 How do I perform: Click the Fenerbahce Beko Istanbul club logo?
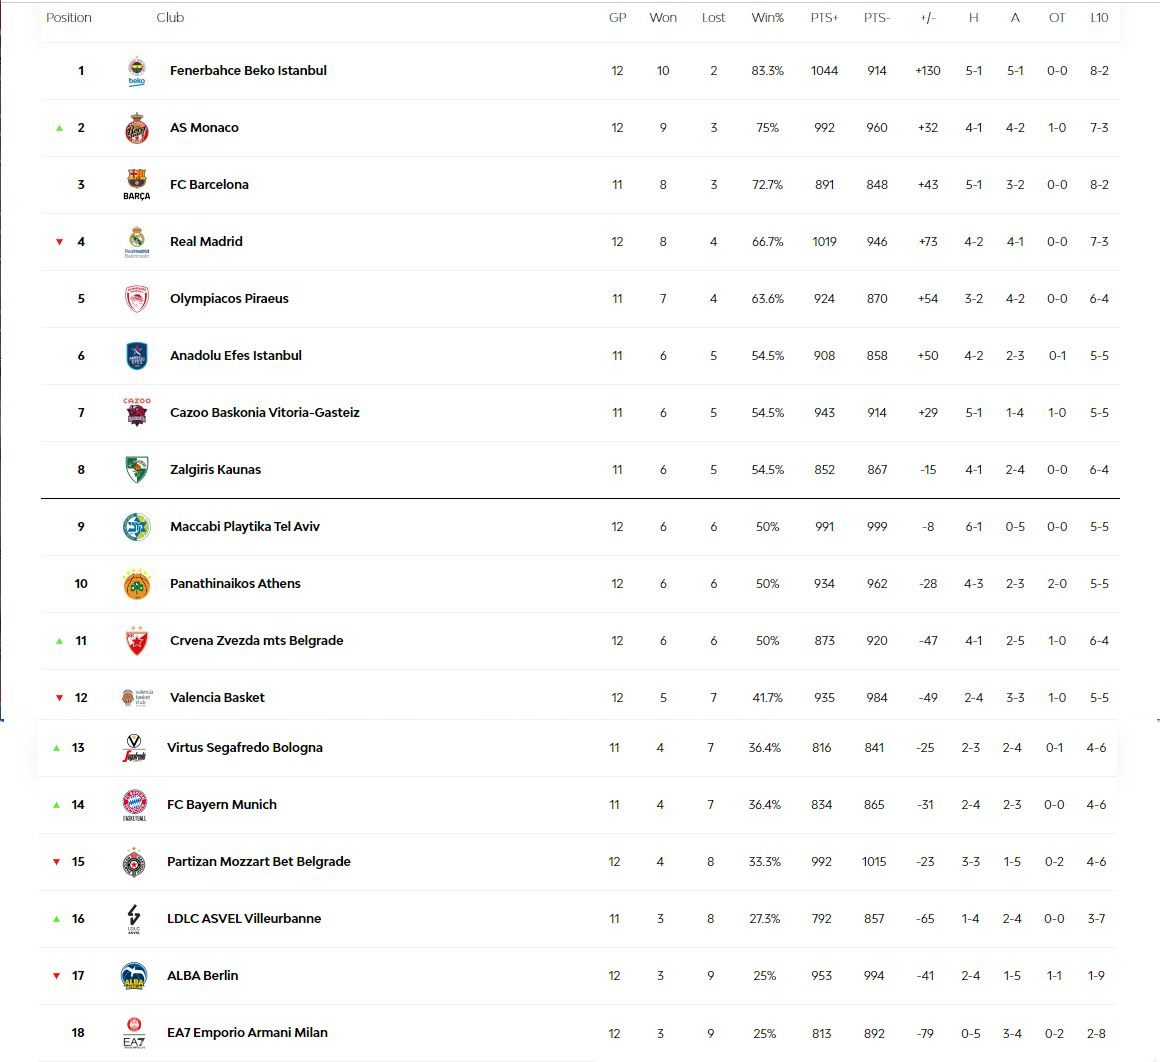click(x=137, y=71)
